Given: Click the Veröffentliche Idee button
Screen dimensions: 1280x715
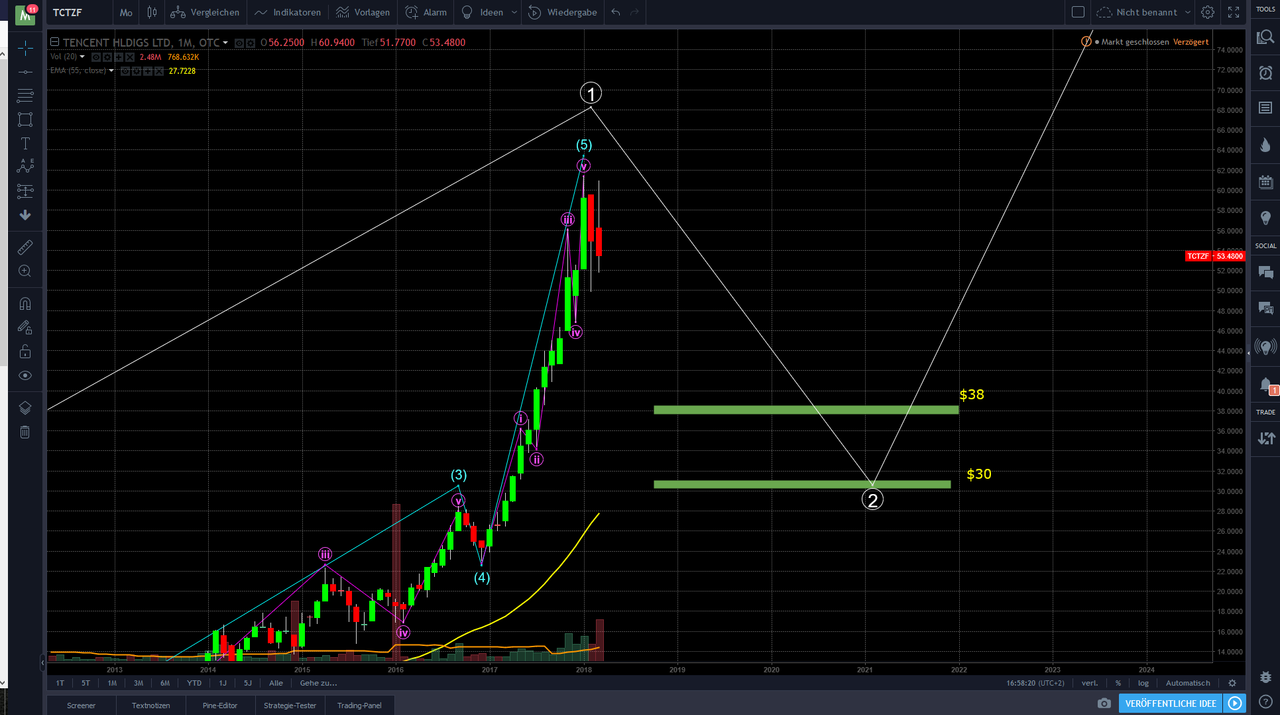Looking at the screenshot, I should coord(1171,704).
